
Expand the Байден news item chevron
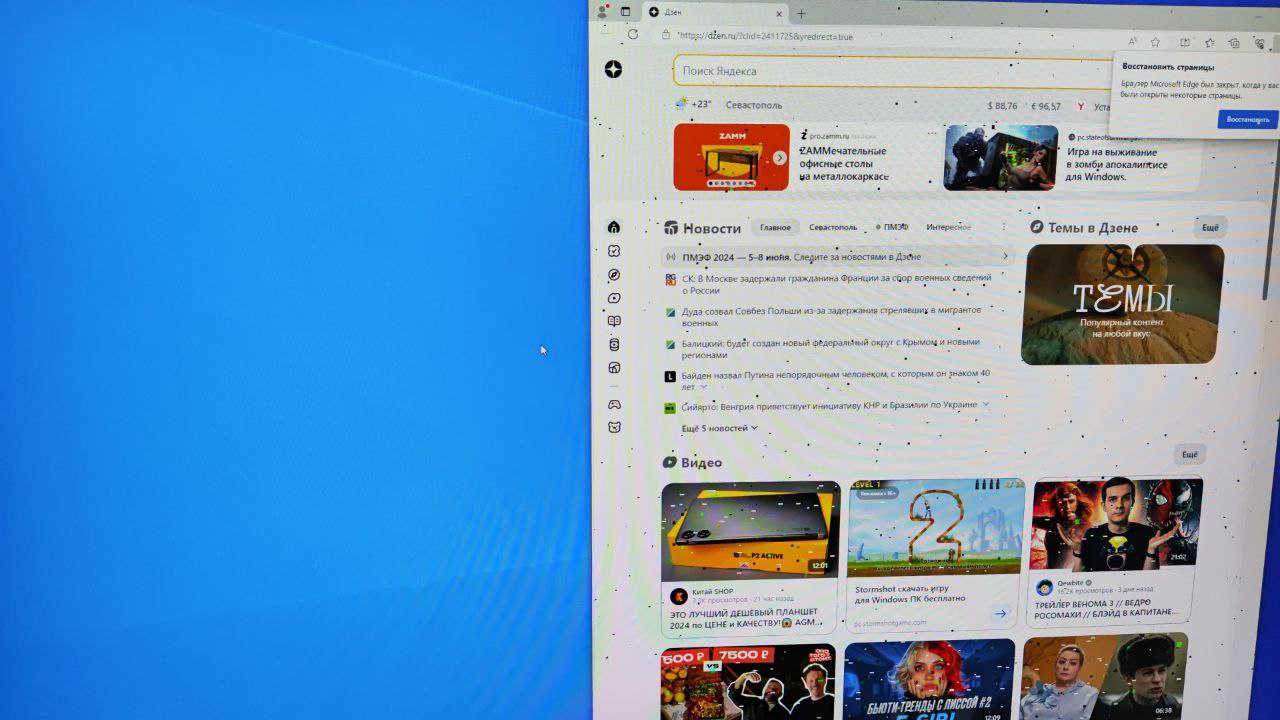[x=703, y=387]
